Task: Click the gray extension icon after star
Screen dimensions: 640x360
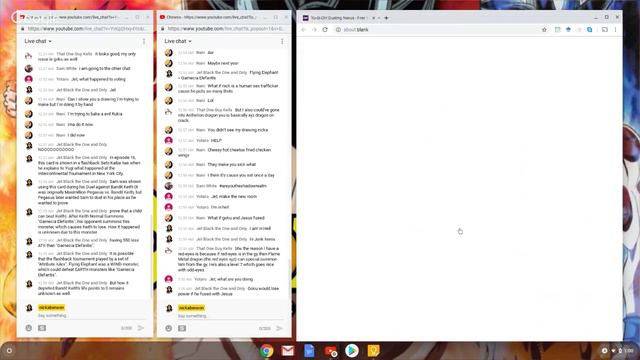Action: (x=557, y=29)
